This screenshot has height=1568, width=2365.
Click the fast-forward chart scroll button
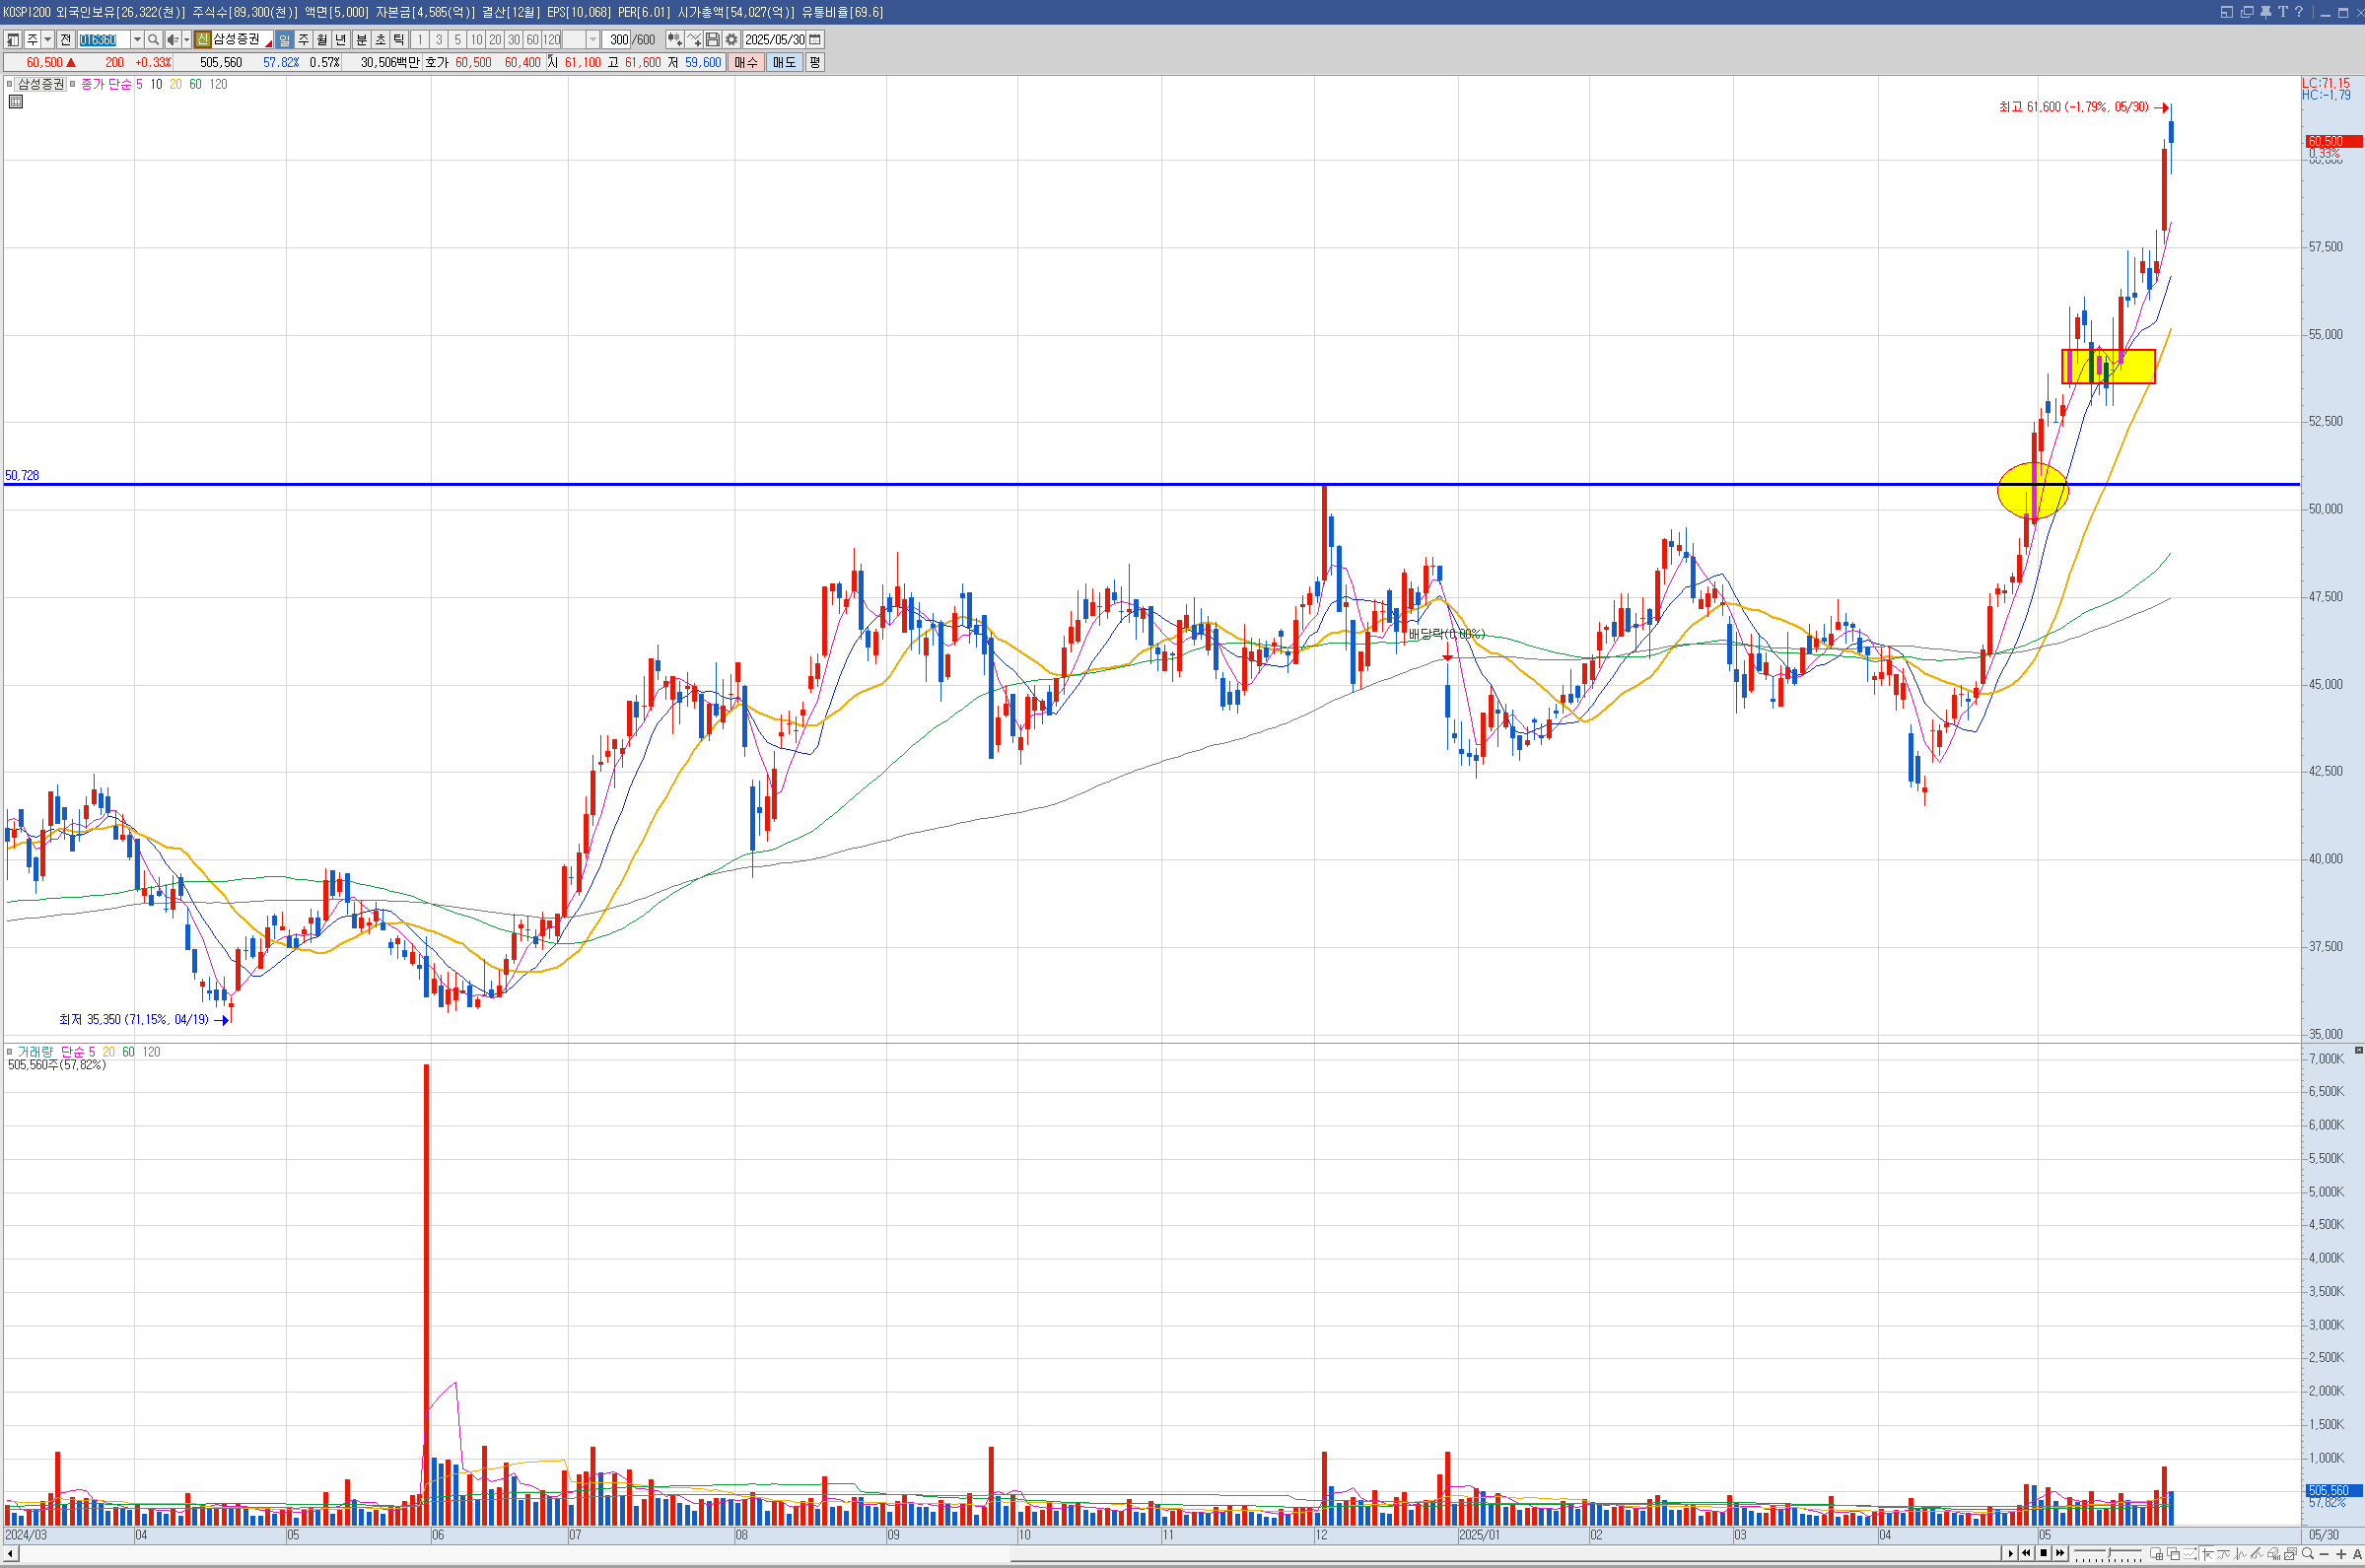pos(2061,1554)
